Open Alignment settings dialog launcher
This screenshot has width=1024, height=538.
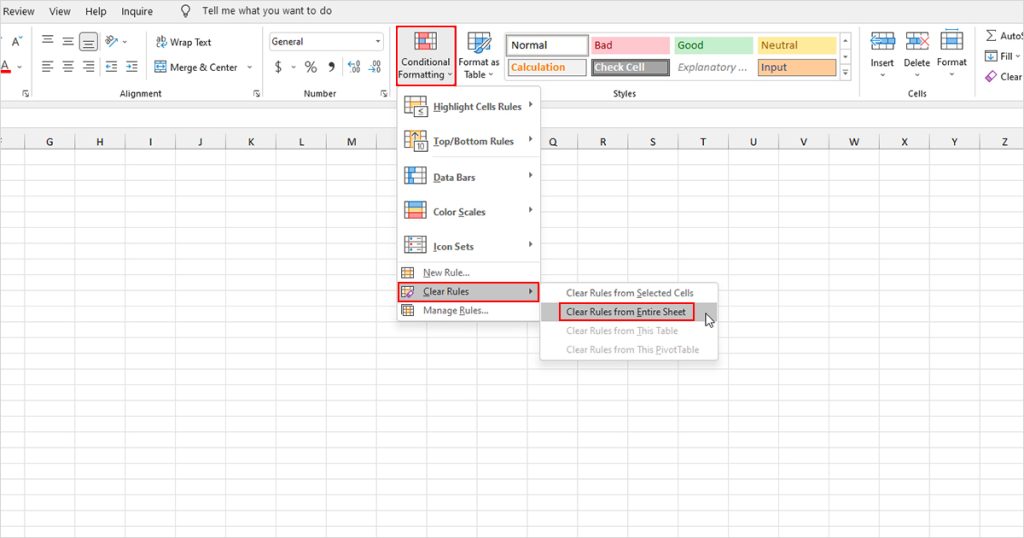(257, 93)
